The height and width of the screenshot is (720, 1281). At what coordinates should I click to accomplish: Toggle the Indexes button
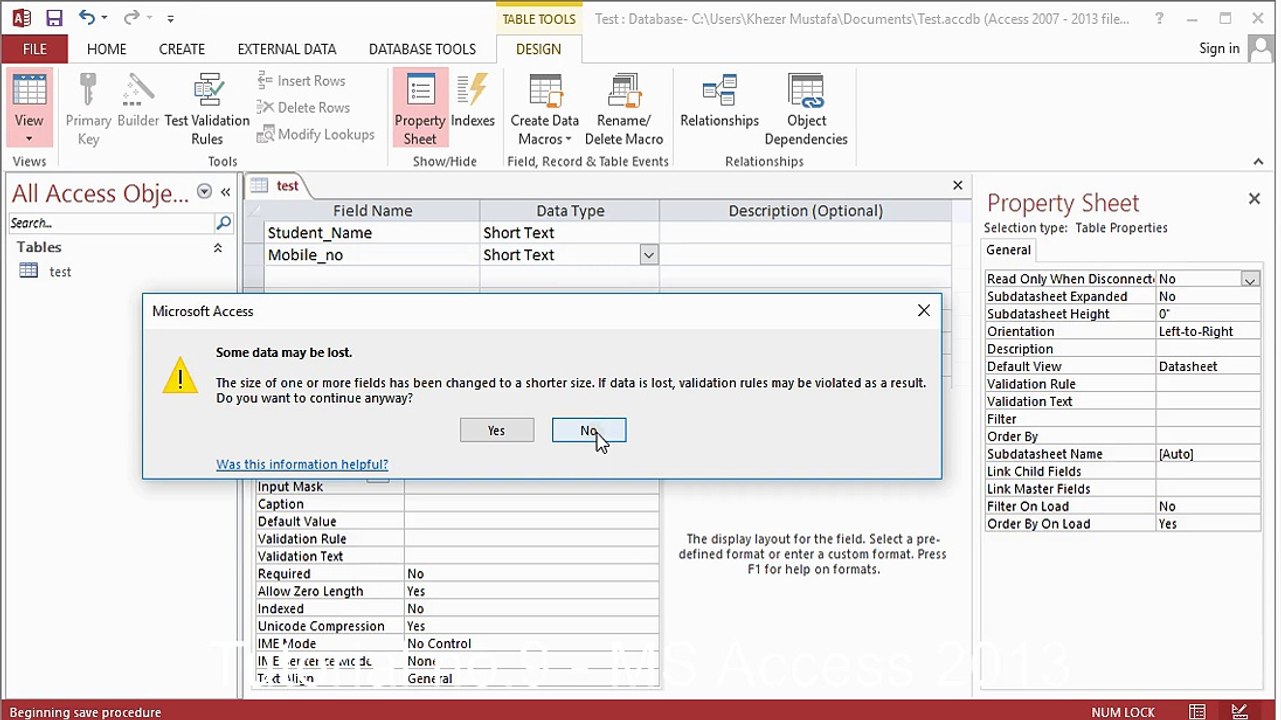(x=473, y=100)
